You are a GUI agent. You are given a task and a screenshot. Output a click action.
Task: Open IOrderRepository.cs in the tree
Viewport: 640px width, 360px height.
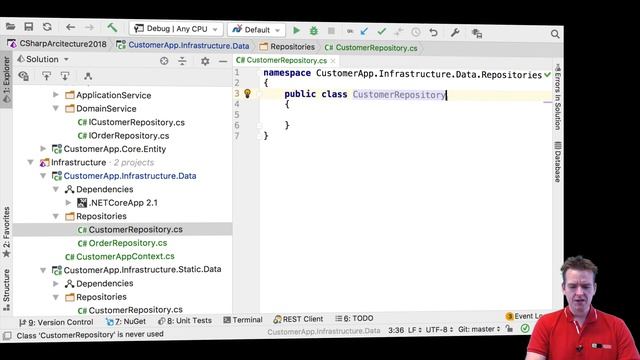124,136
